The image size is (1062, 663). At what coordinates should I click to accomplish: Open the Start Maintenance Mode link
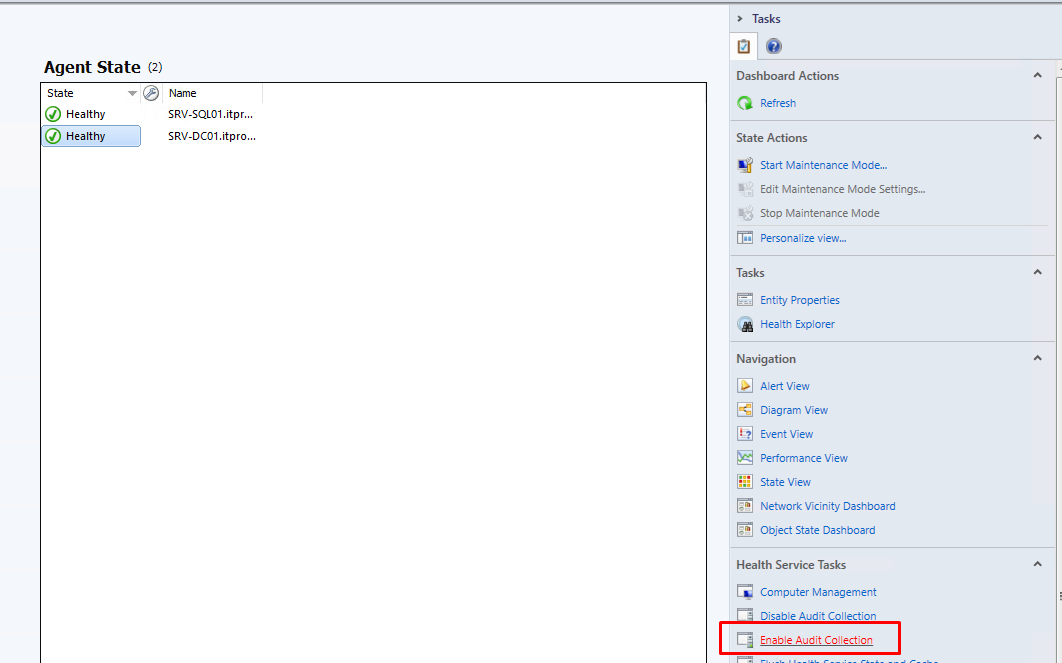point(823,165)
